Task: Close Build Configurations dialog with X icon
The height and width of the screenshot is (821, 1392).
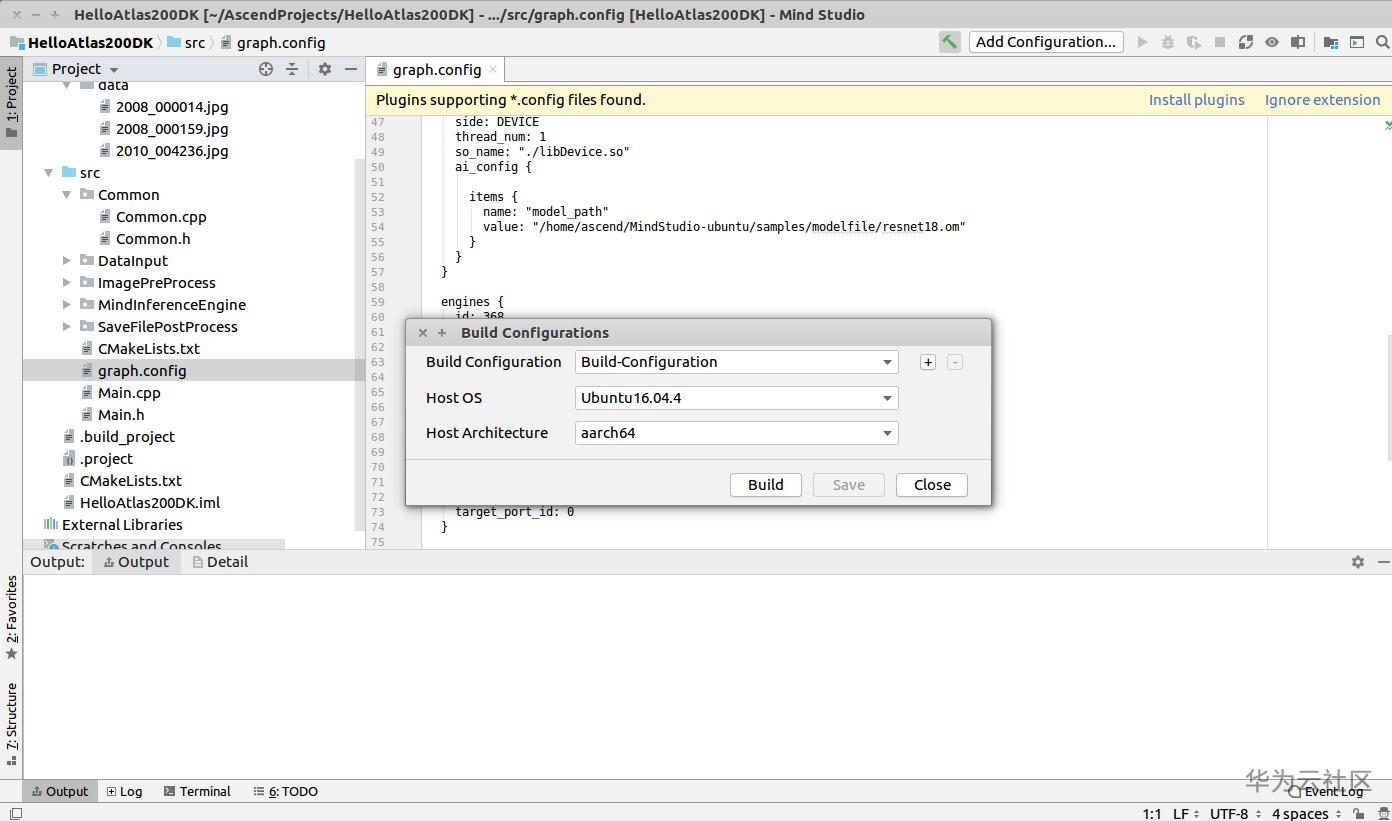Action: [x=423, y=333]
